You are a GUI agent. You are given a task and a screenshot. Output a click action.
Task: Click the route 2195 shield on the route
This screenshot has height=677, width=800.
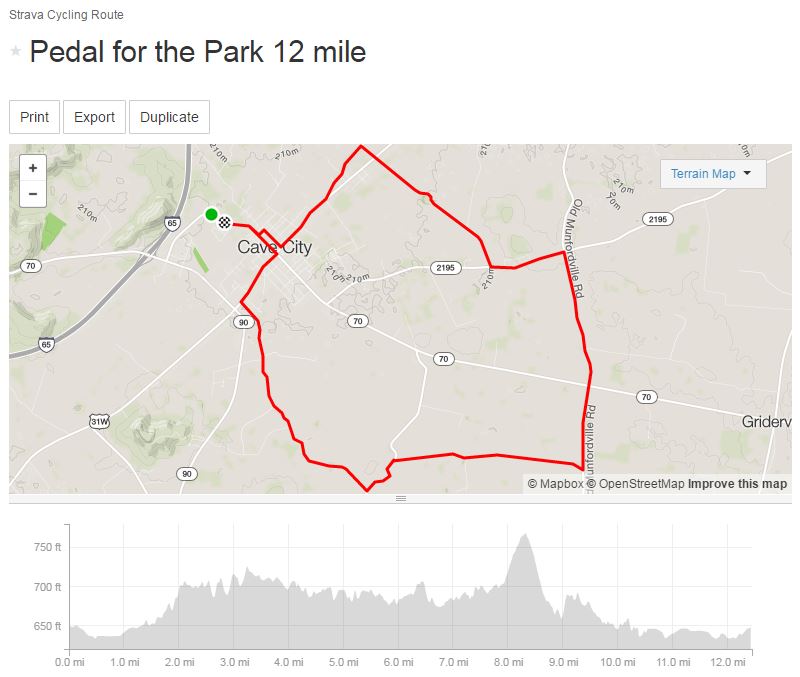click(x=445, y=268)
